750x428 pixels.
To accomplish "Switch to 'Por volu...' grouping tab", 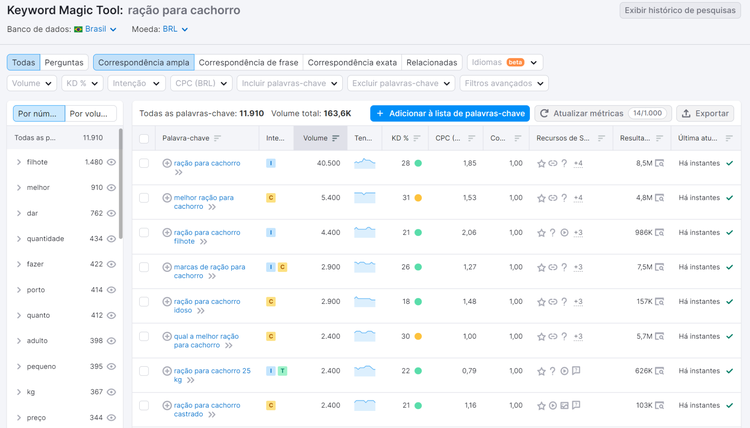I will 91,114.
